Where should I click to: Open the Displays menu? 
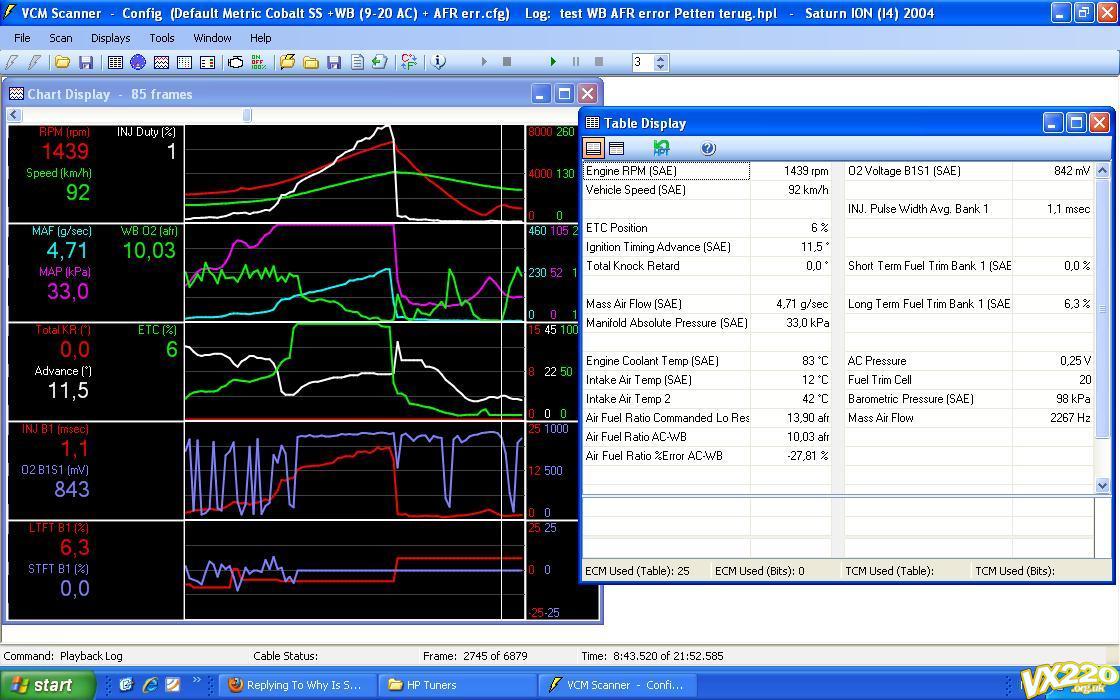pos(111,38)
